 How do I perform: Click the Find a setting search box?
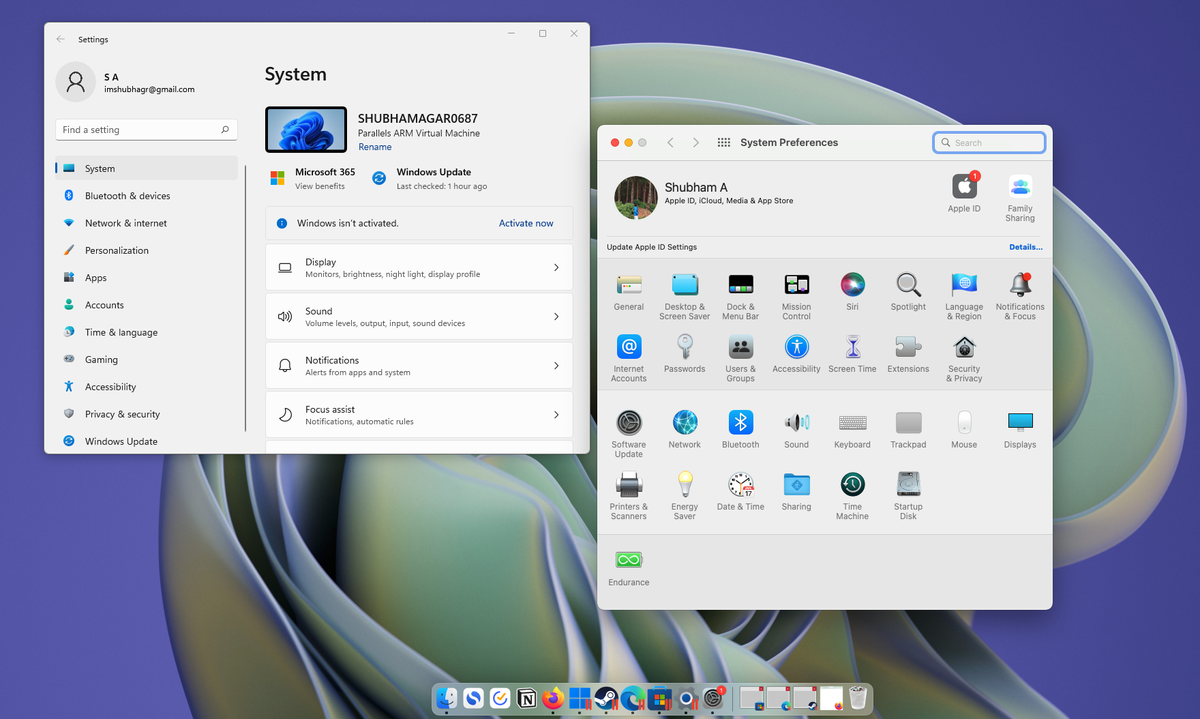click(x=146, y=129)
